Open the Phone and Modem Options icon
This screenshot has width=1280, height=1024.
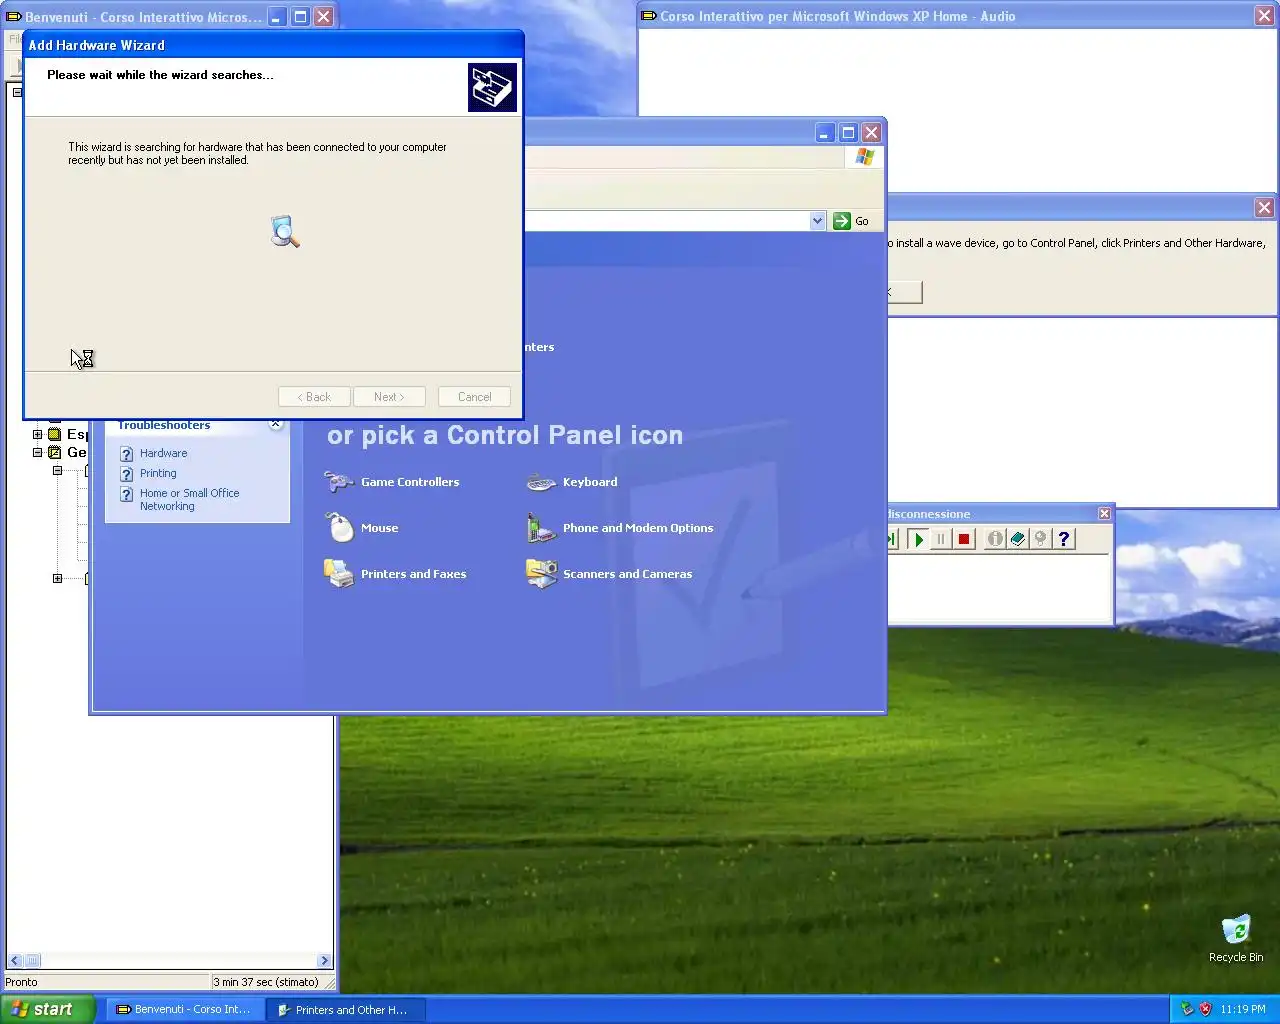point(541,528)
